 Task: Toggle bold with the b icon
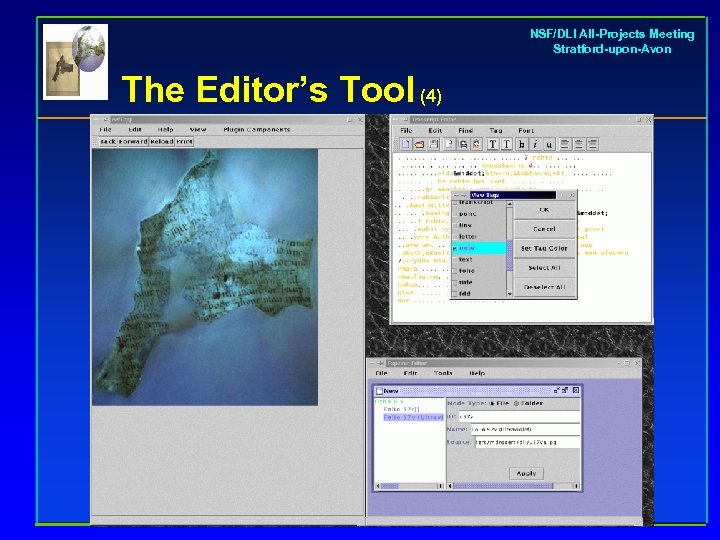pyautogui.click(x=522, y=144)
